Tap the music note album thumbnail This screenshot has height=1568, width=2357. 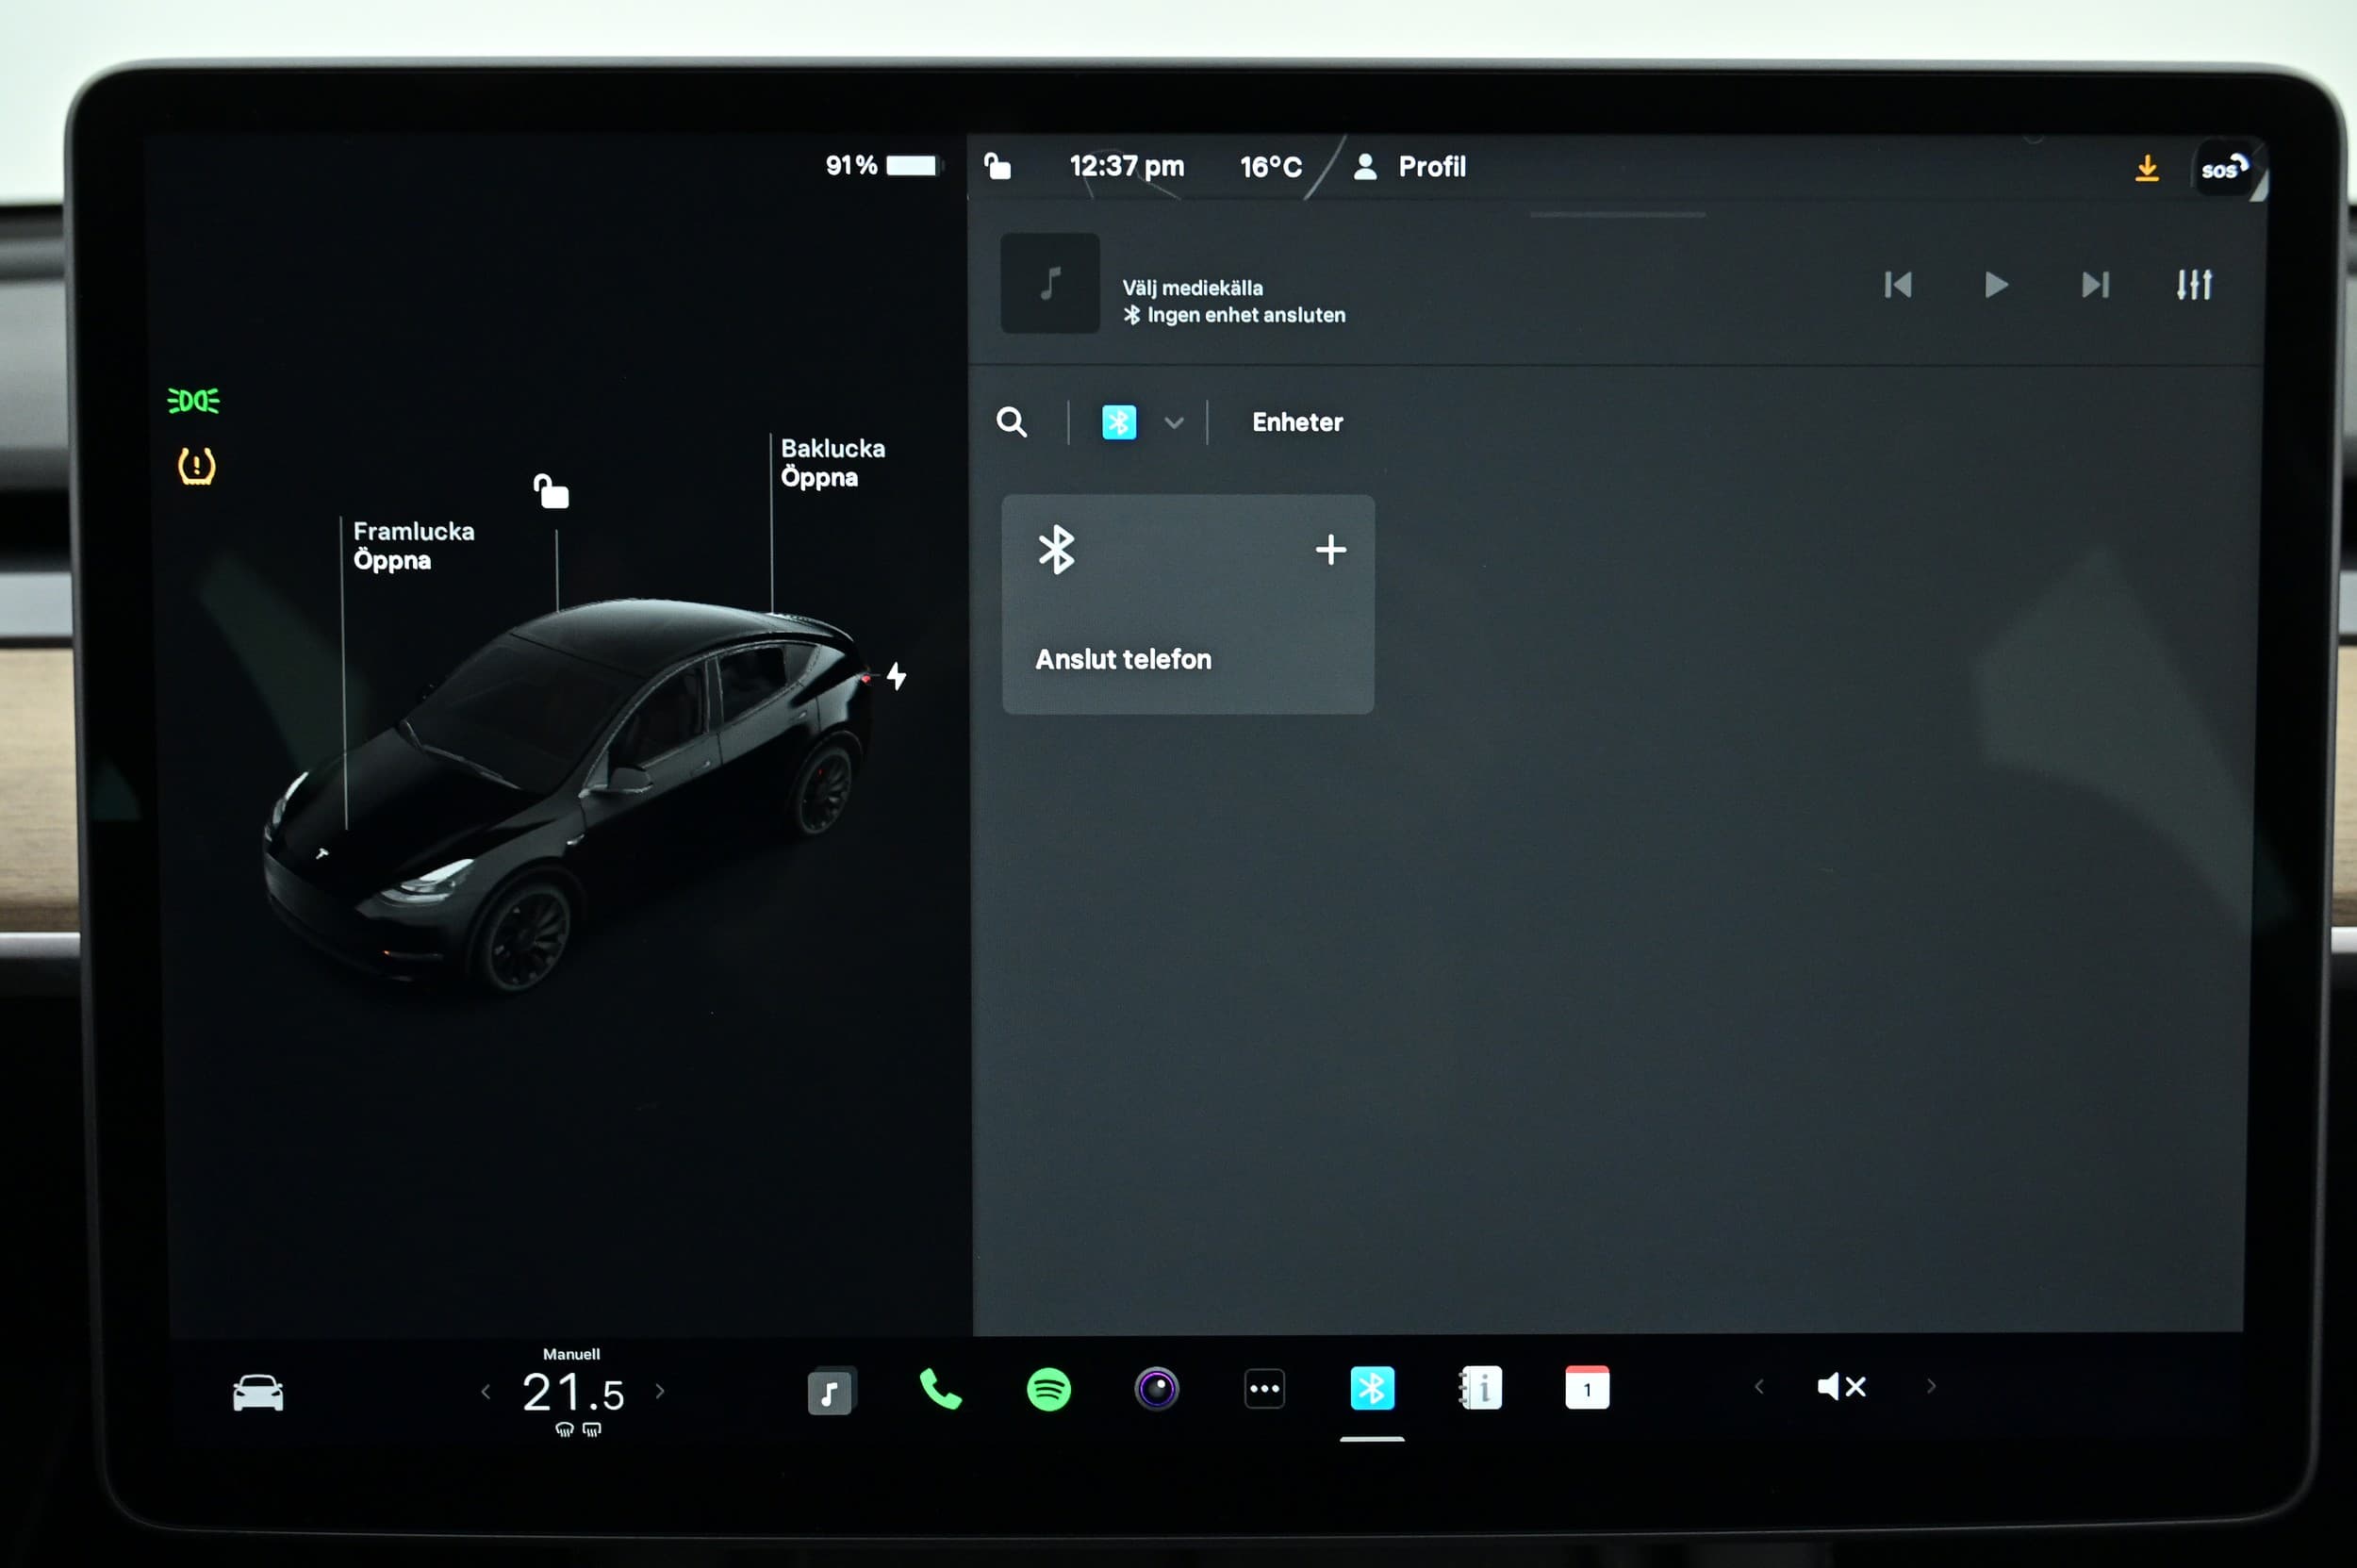(1050, 284)
